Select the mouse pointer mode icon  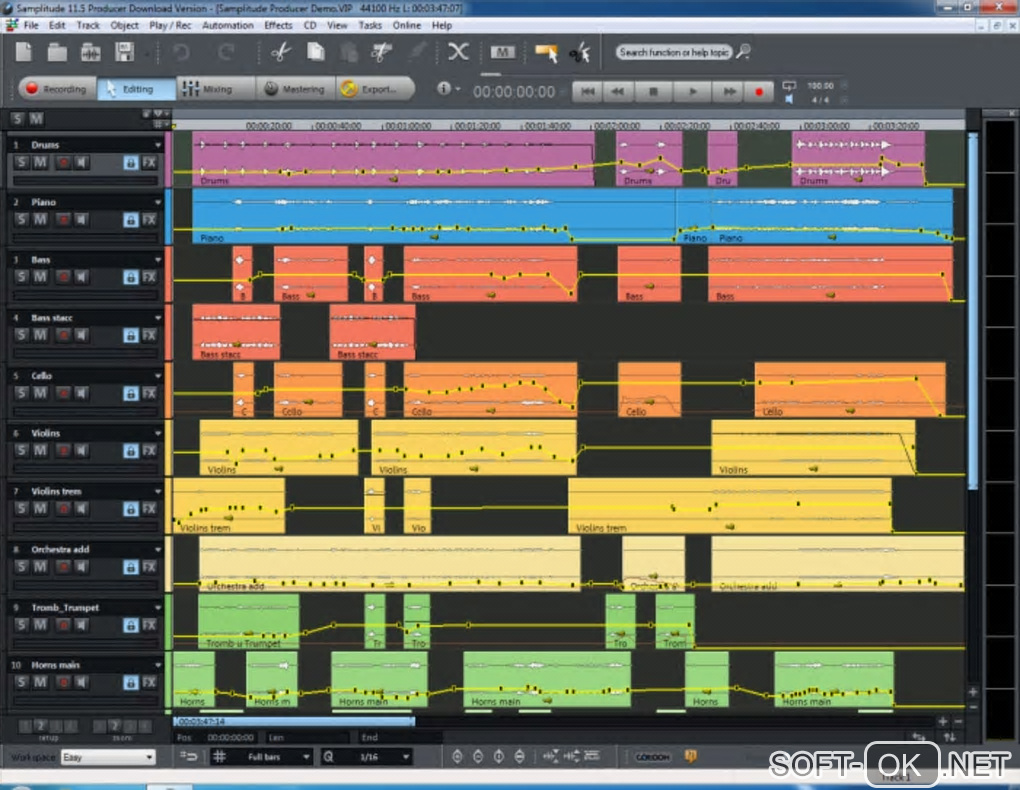point(545,53)
